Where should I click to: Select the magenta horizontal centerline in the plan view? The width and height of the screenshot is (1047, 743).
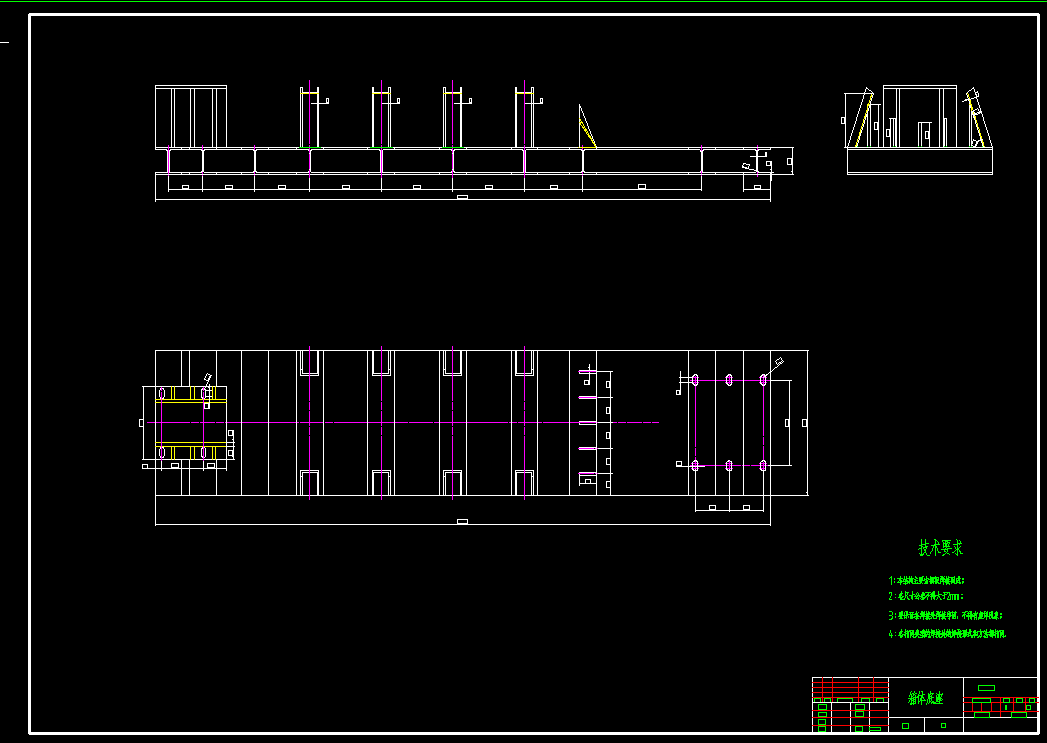pos(403,423)
